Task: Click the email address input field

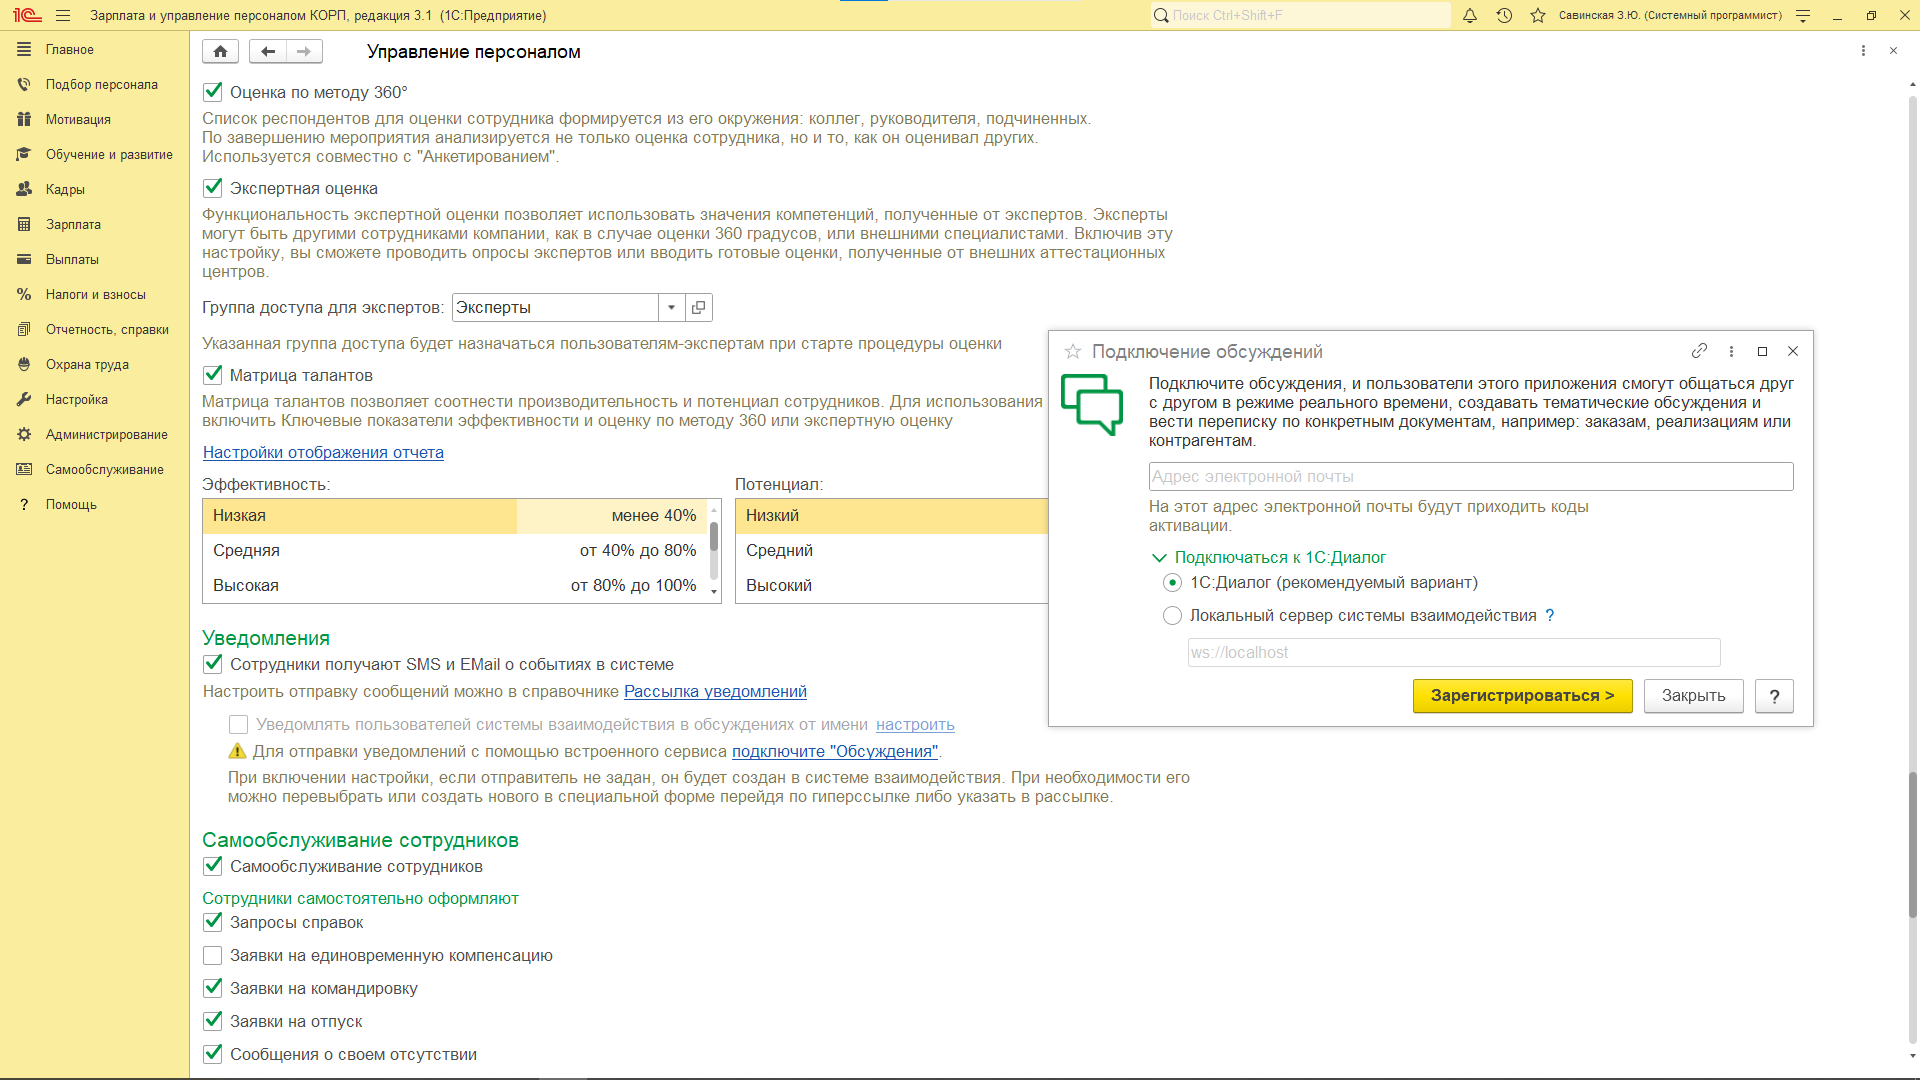Action: click(x=1470, y=476)
